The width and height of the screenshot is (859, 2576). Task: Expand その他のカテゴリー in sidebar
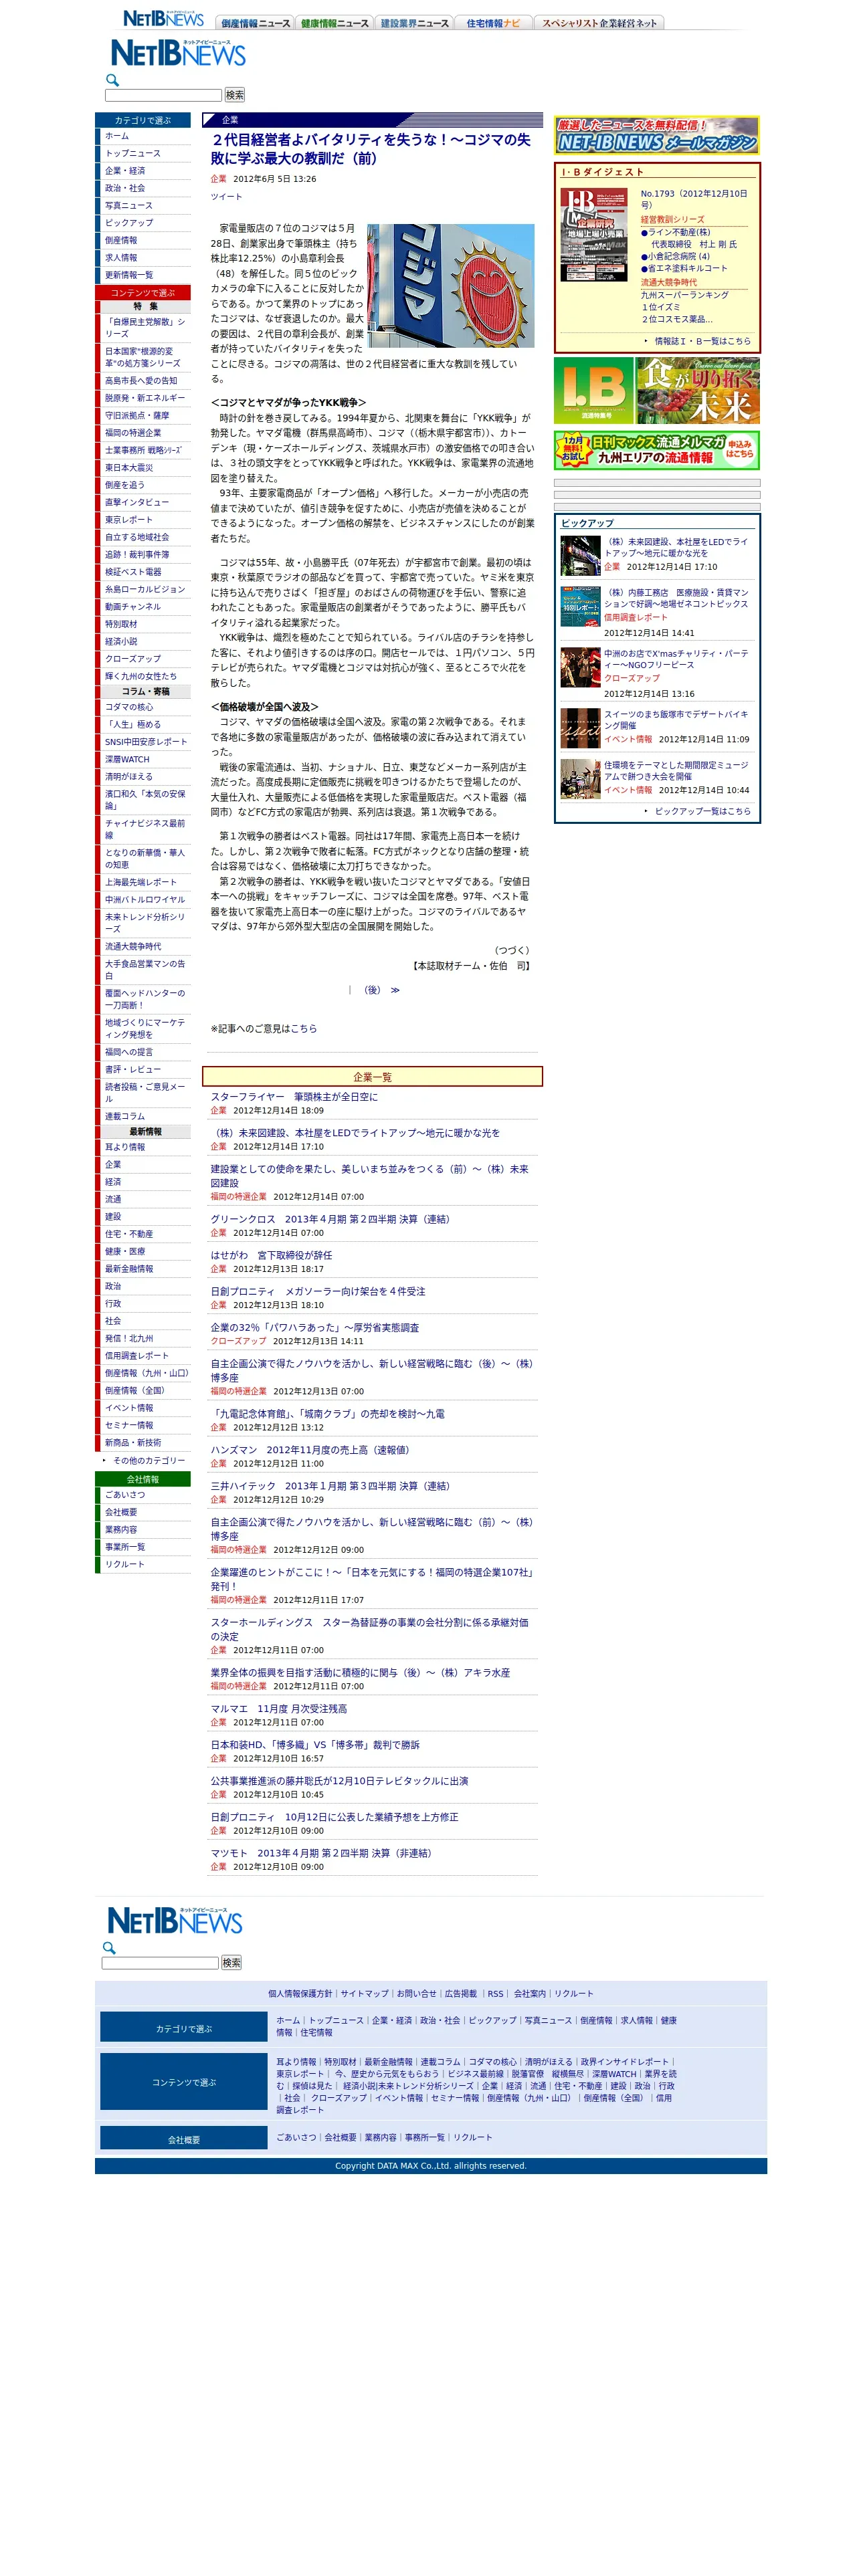(149, 1460)
